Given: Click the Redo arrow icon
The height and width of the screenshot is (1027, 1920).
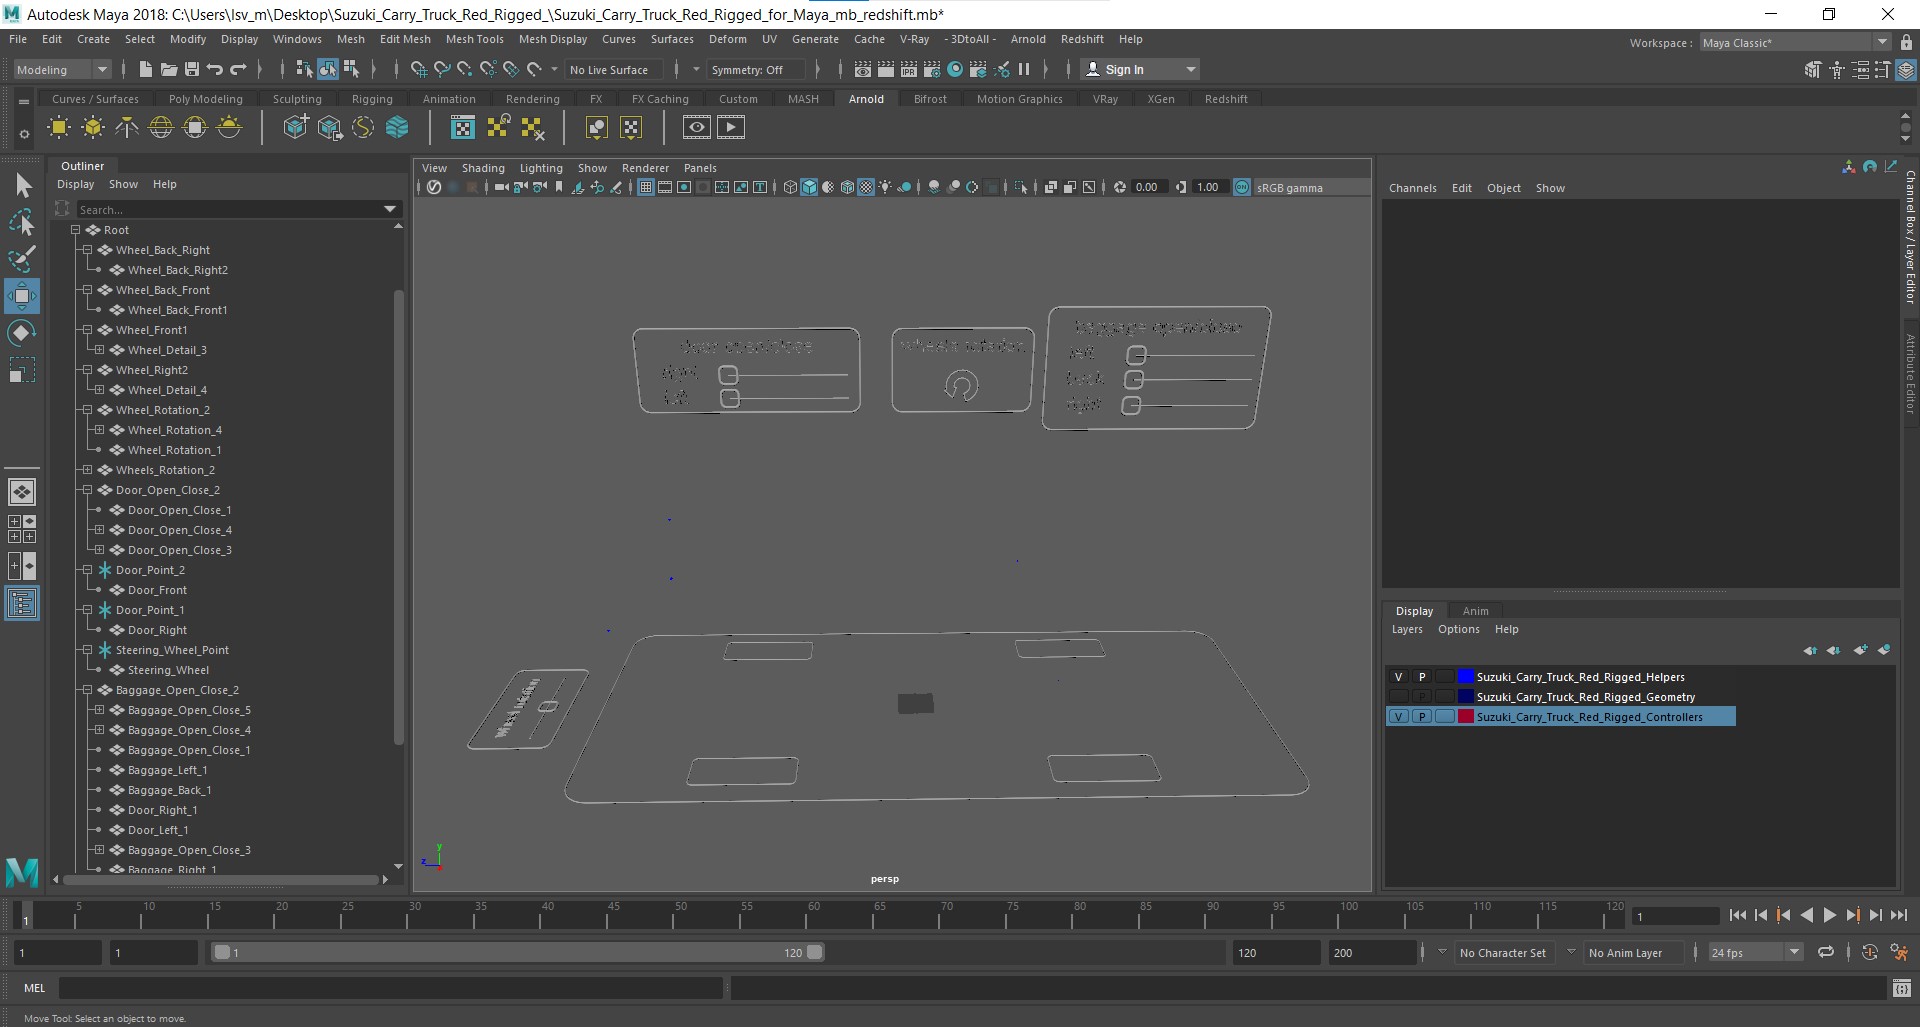Looking at the screenshot, I should (x=238, y=69).
